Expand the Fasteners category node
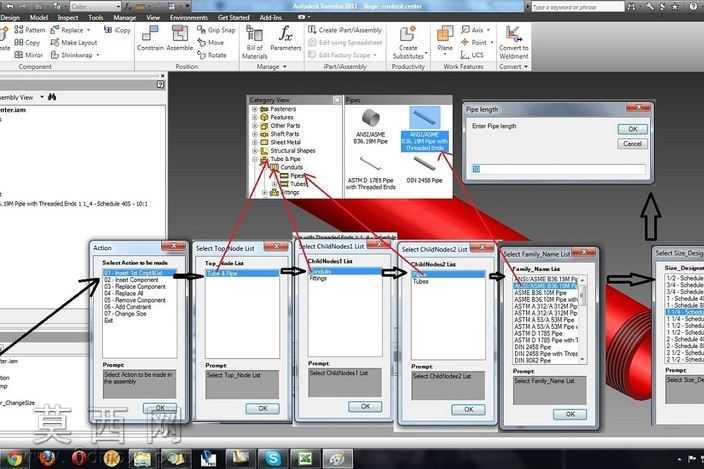The image size is (704, 469). [x=255, y=109]
